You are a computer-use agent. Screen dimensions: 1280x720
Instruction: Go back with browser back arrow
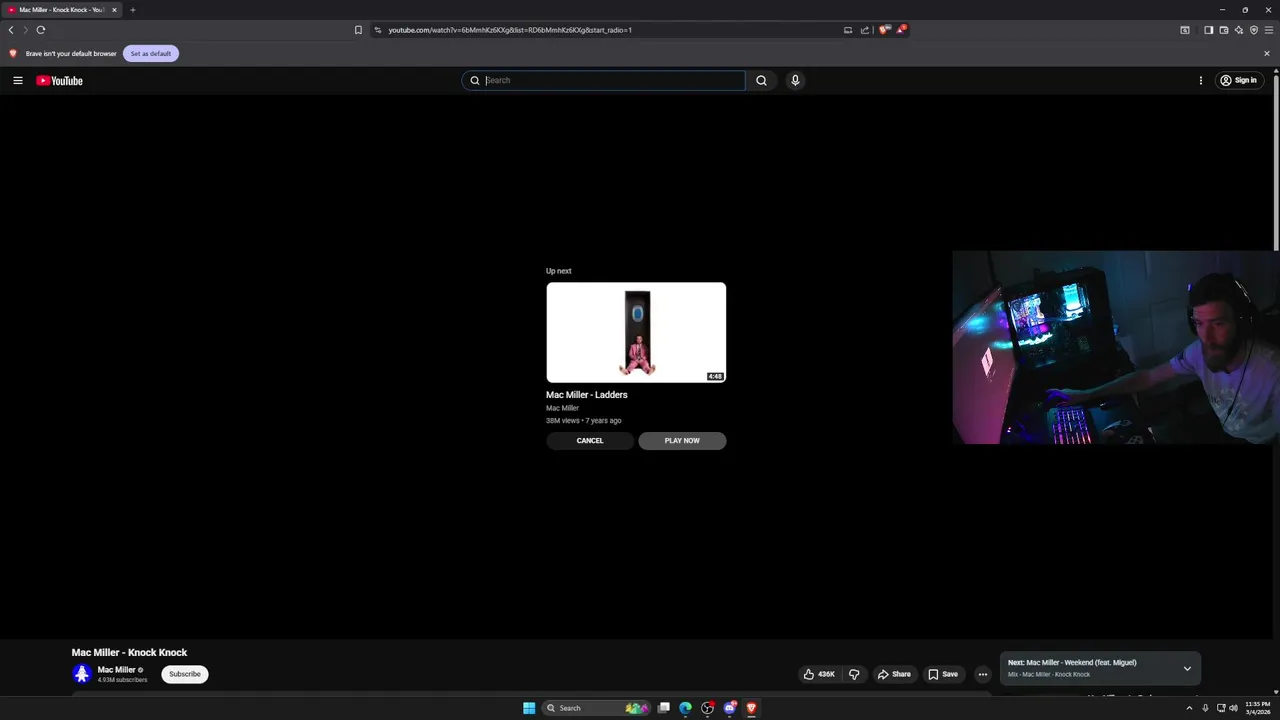(11, 30)
